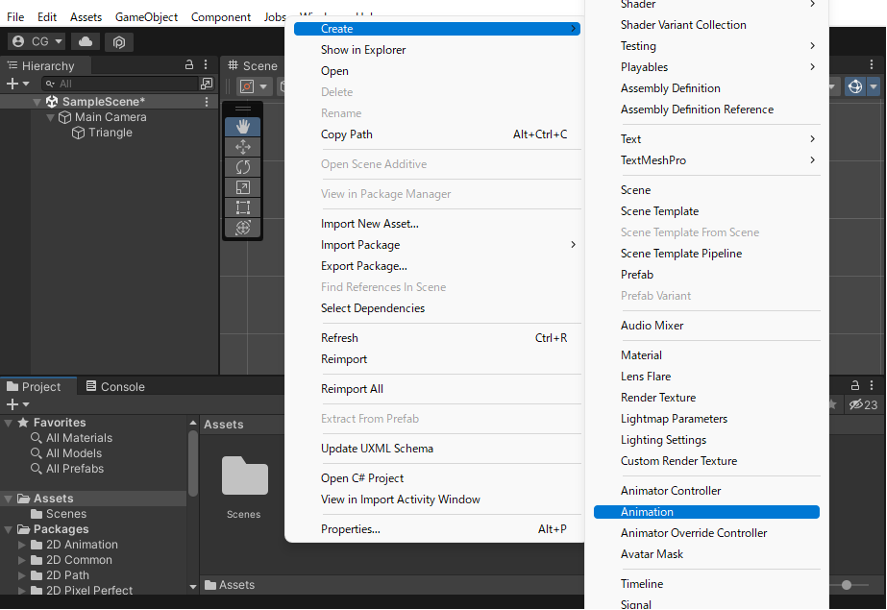Toggle the Hierarchy panel lock
This screenshot has height=610, width=887.
tap(189, 65)
